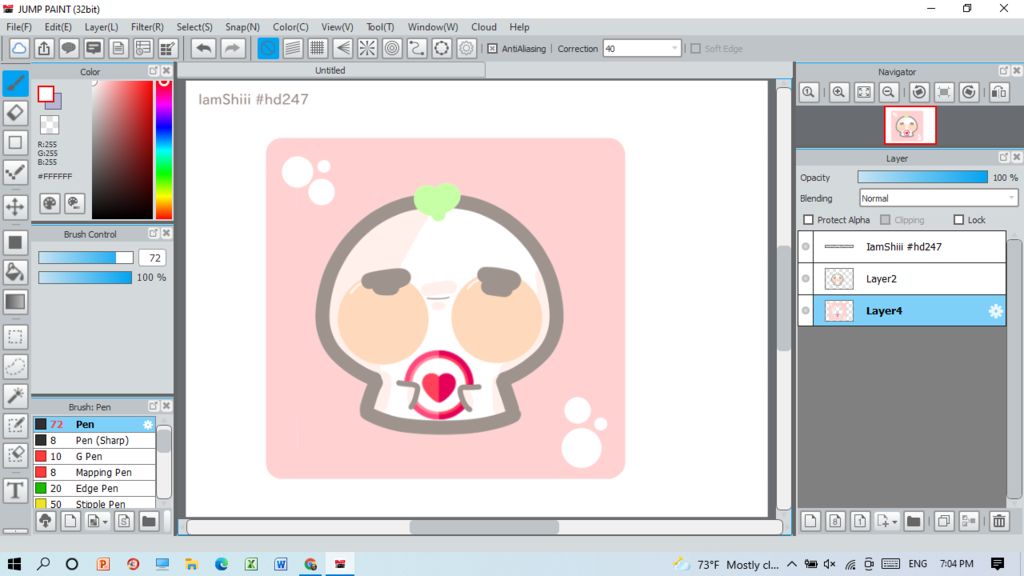Flip the canvas view in Navigator
This screenshot has height=576, width=1024.
(x=999, y=92)
